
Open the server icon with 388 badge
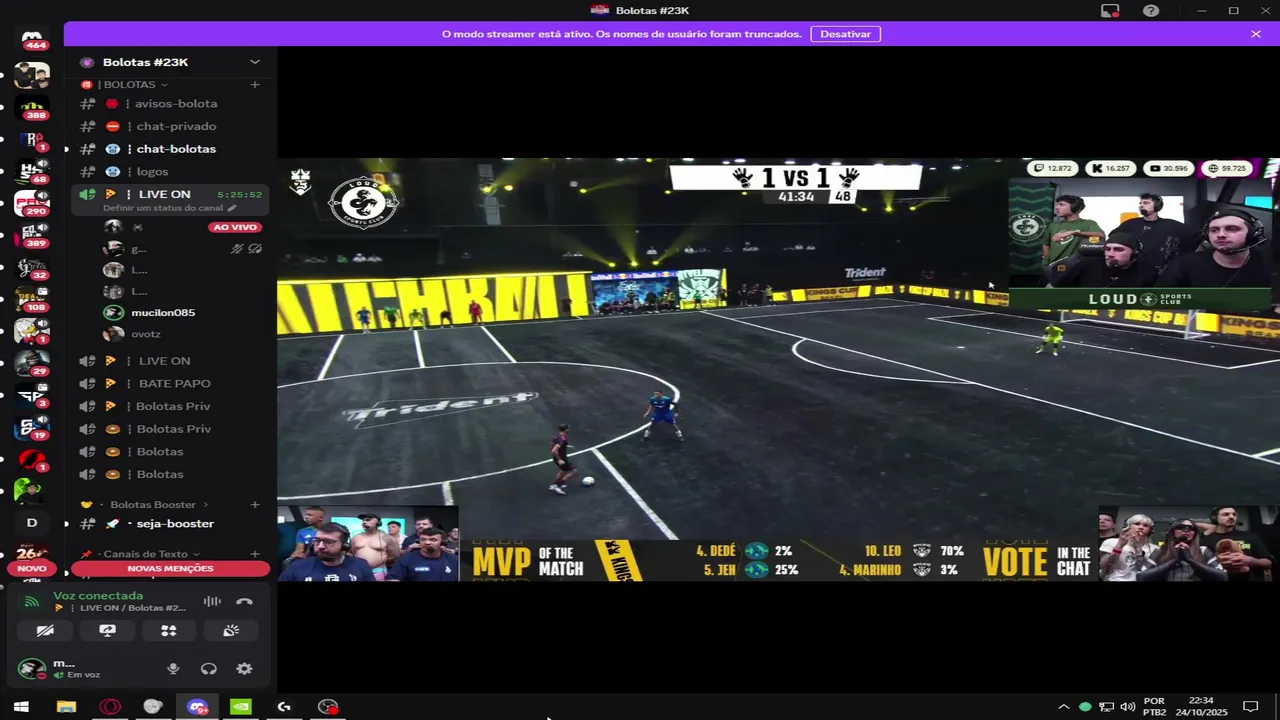click(x=32, y=108)
